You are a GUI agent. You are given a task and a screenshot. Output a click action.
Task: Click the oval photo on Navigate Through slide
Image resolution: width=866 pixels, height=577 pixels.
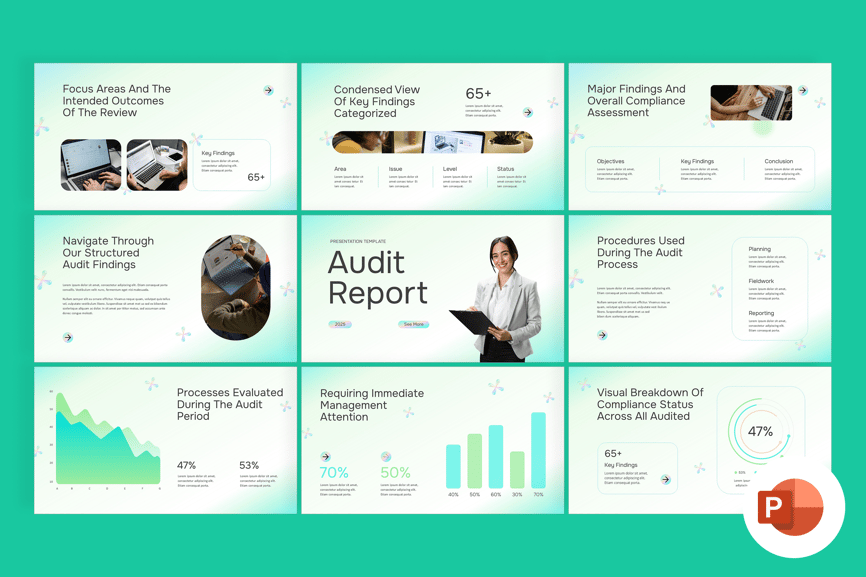(236, 288)
